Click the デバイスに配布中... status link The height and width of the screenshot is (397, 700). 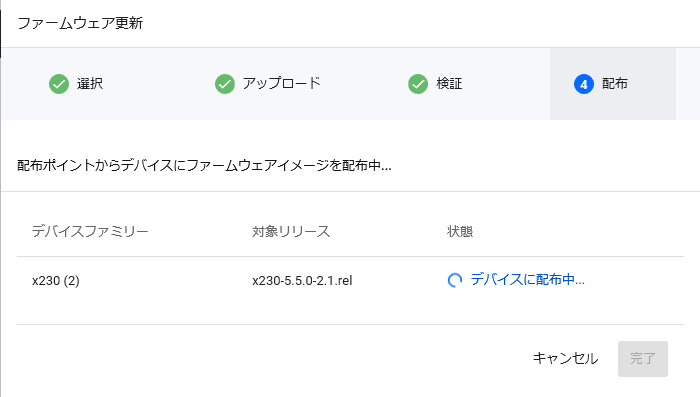click(527, 280)
